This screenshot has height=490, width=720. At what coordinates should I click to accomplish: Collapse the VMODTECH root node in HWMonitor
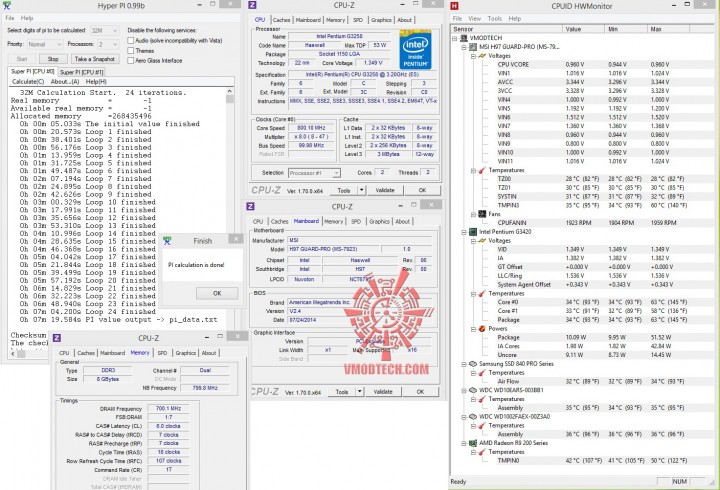455,38
